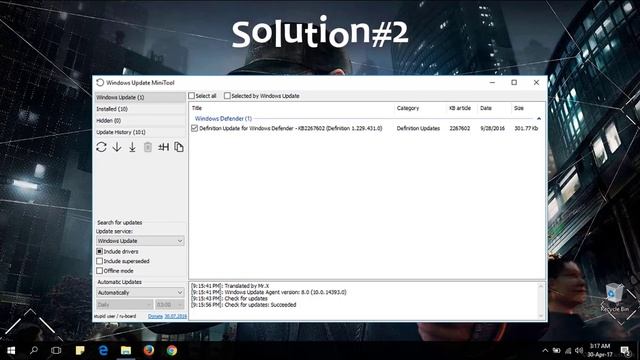Sort by the Category column header

tap(420, 108)
